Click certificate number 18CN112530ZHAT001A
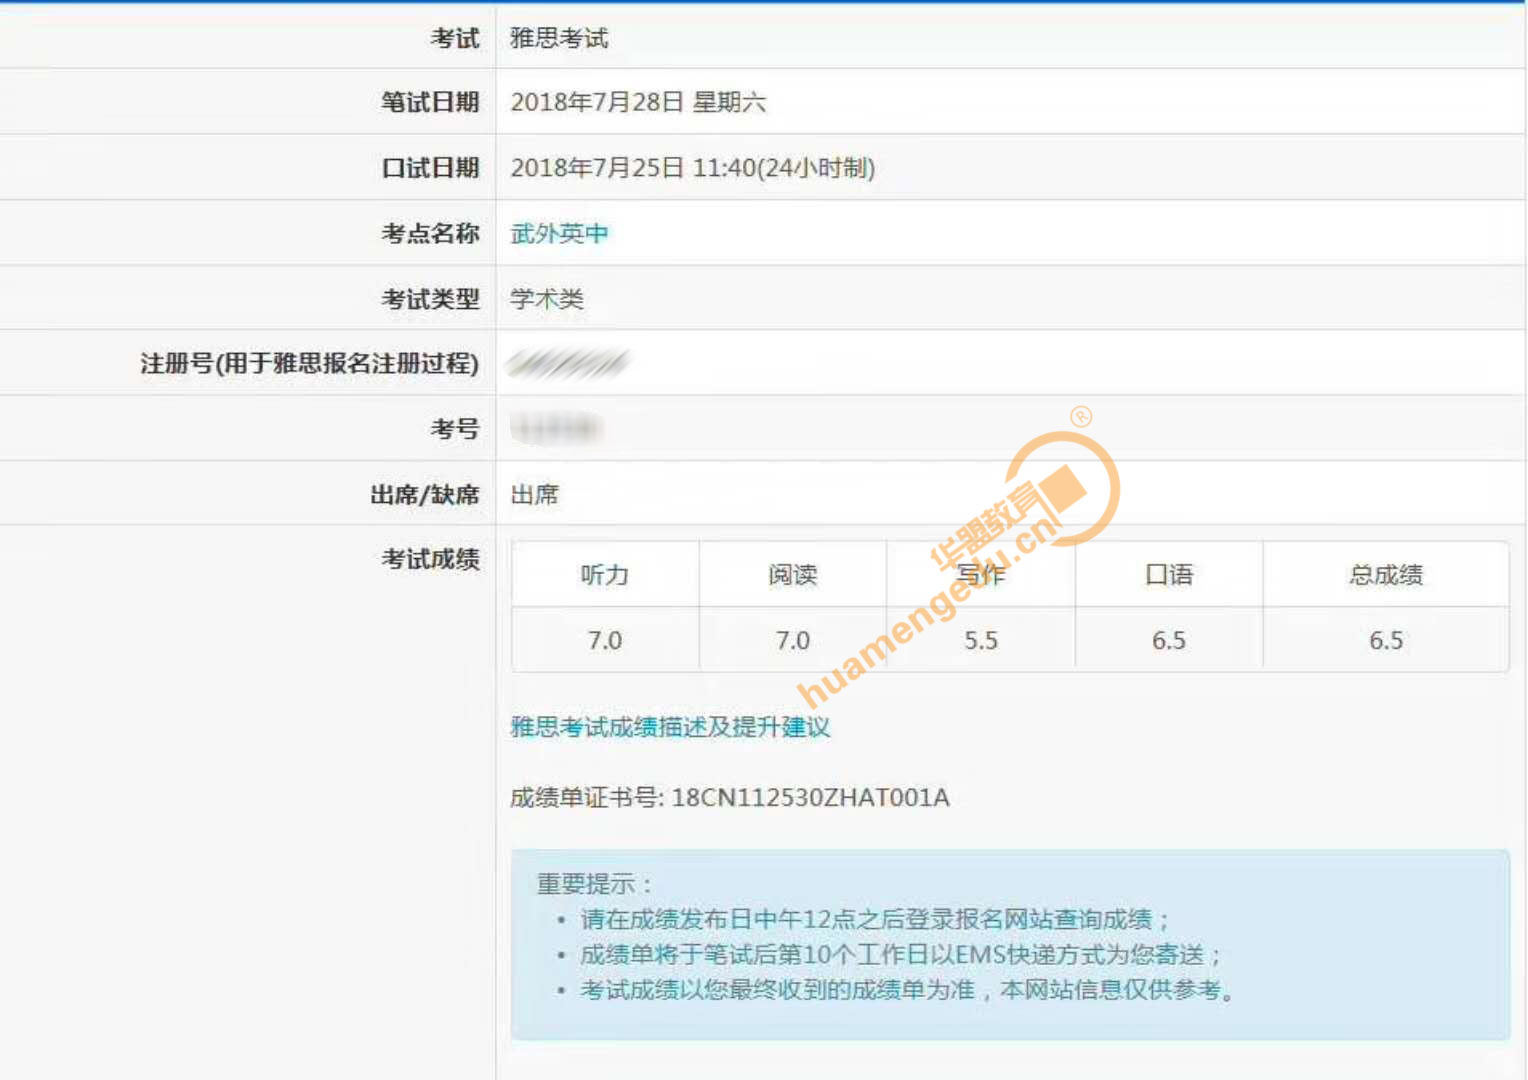1528x1080 pixels. click(x=810, y=798)
